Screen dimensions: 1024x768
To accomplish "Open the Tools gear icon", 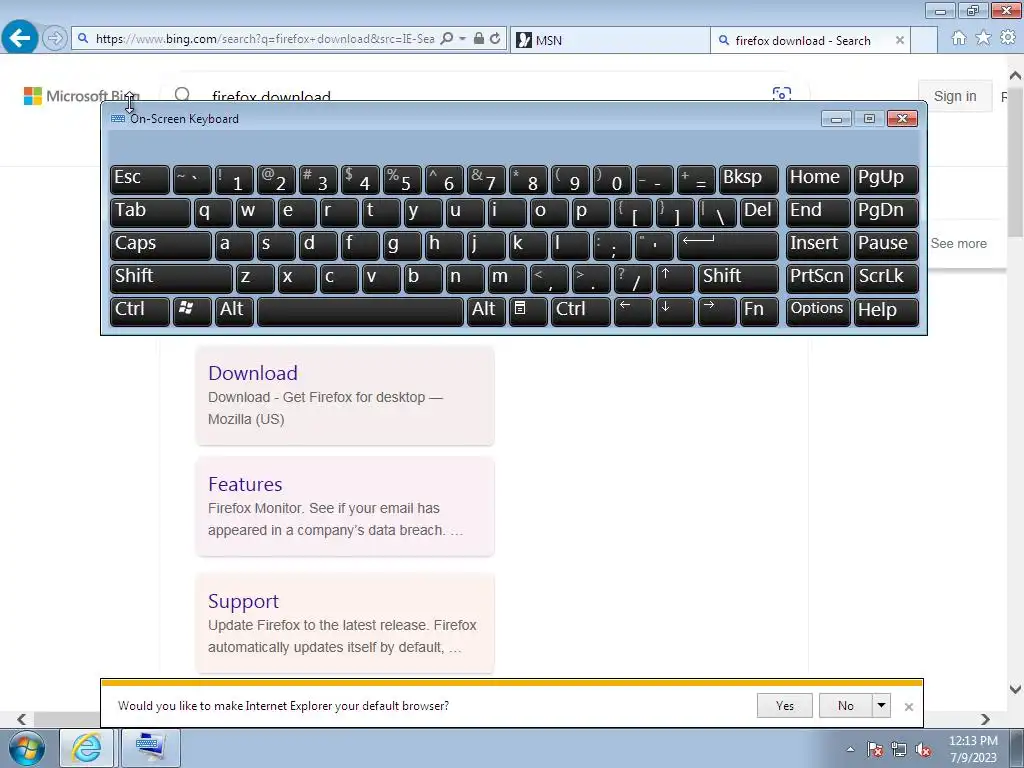I will tap(1008, 38).
